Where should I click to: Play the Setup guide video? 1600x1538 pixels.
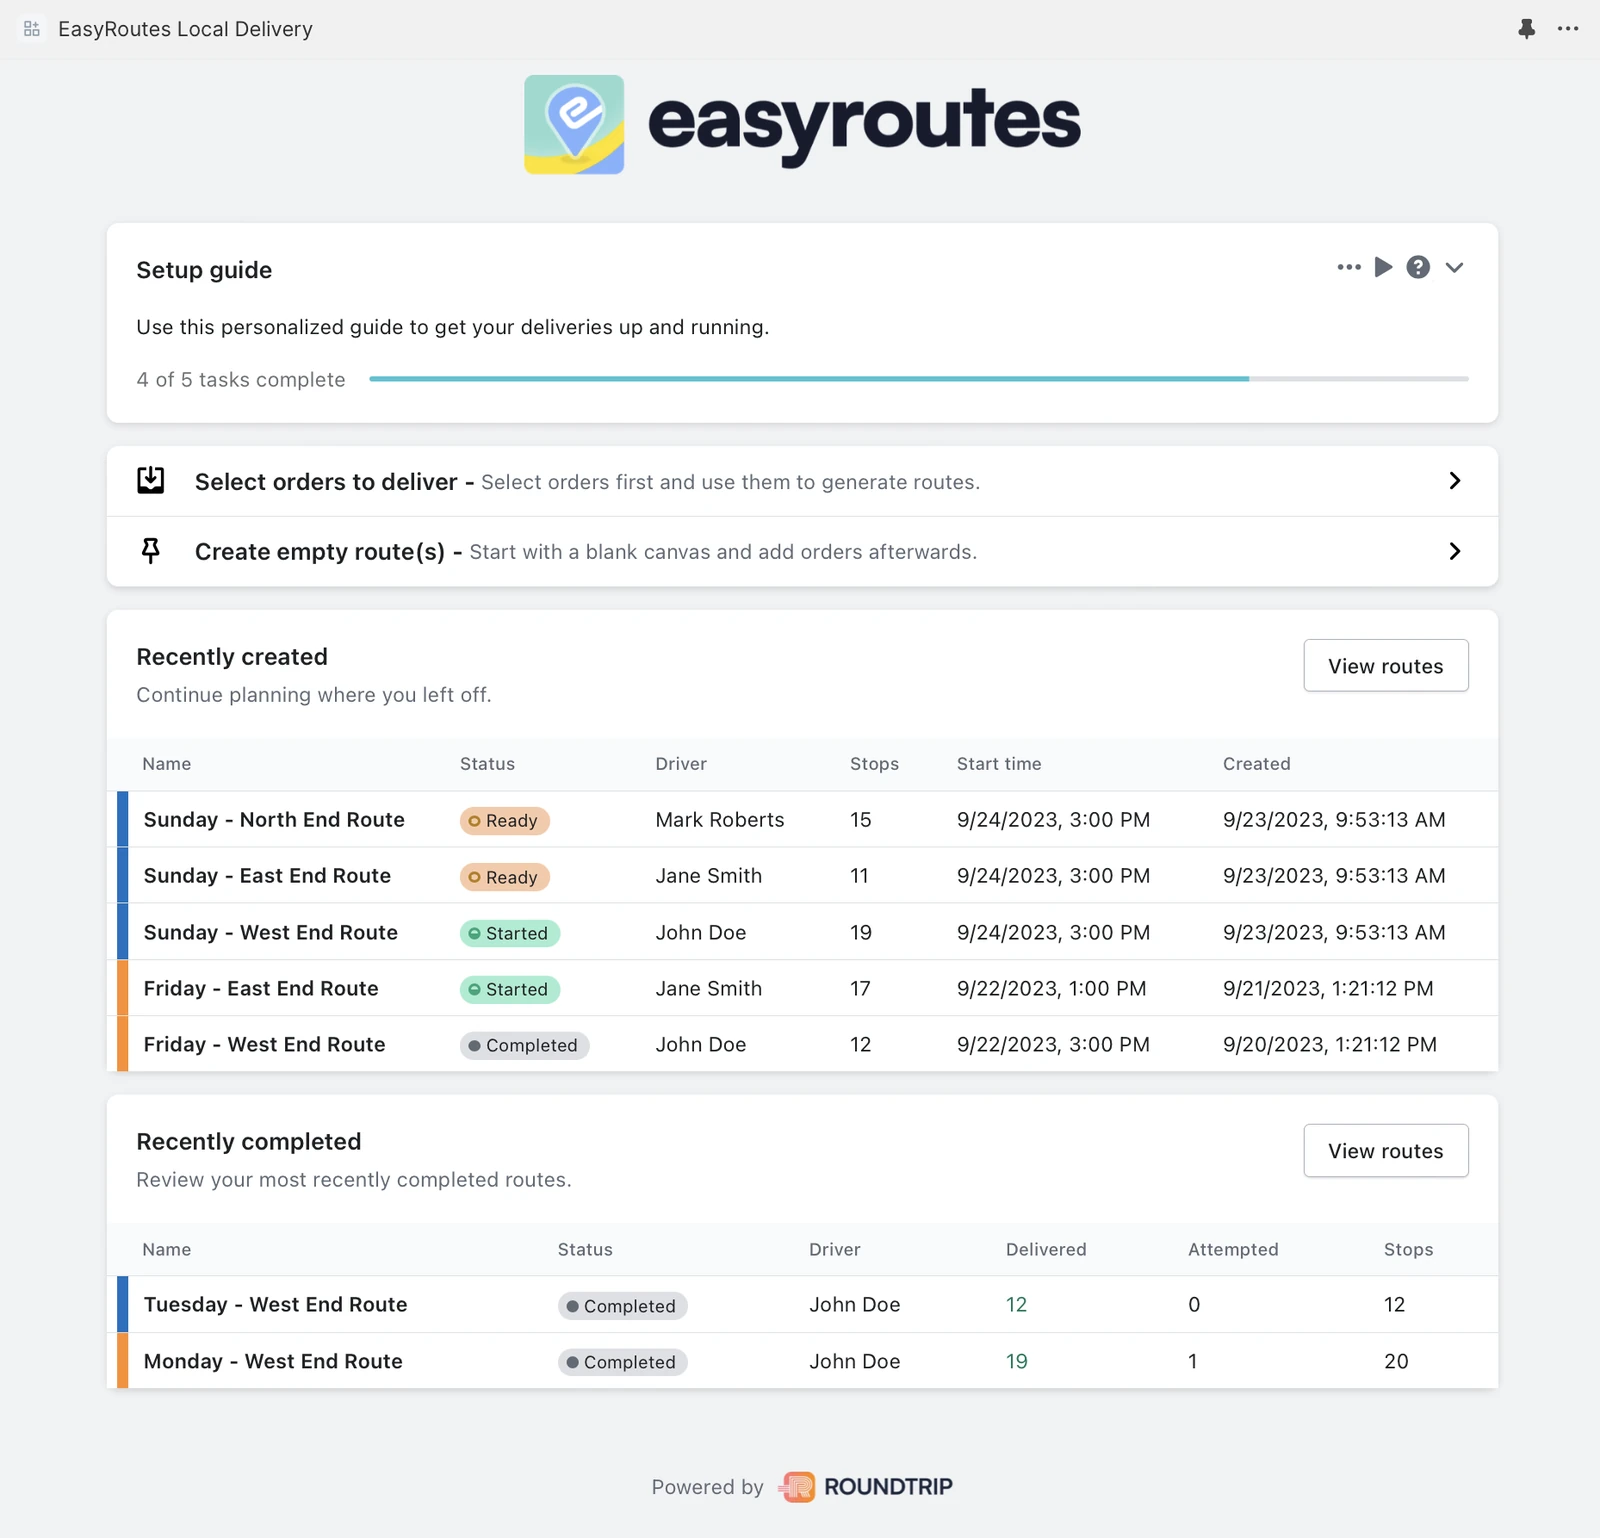1384,267
